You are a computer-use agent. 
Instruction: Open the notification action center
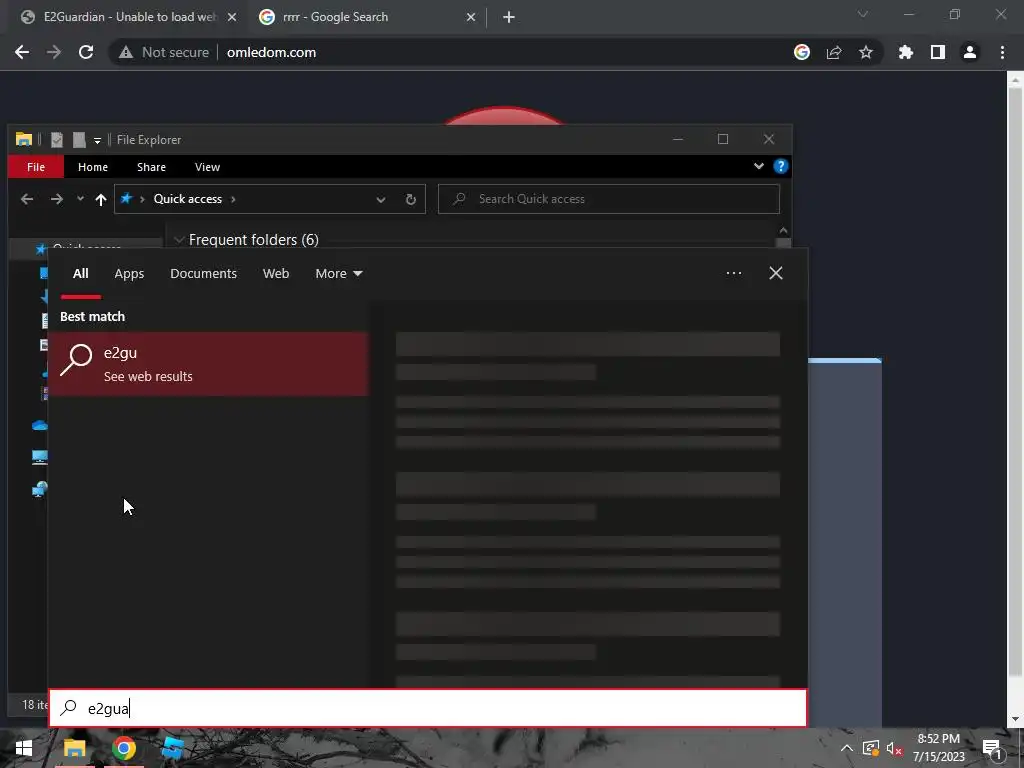coord(992,748)
